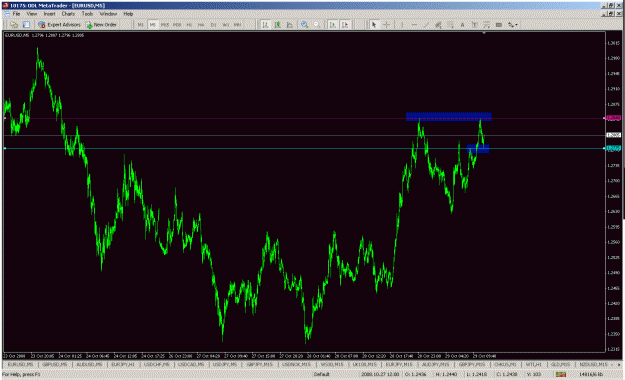The width and height of the screenshot is (625, 380).
Task: Select the Cursor arrow tool
Action: [374, 25]
